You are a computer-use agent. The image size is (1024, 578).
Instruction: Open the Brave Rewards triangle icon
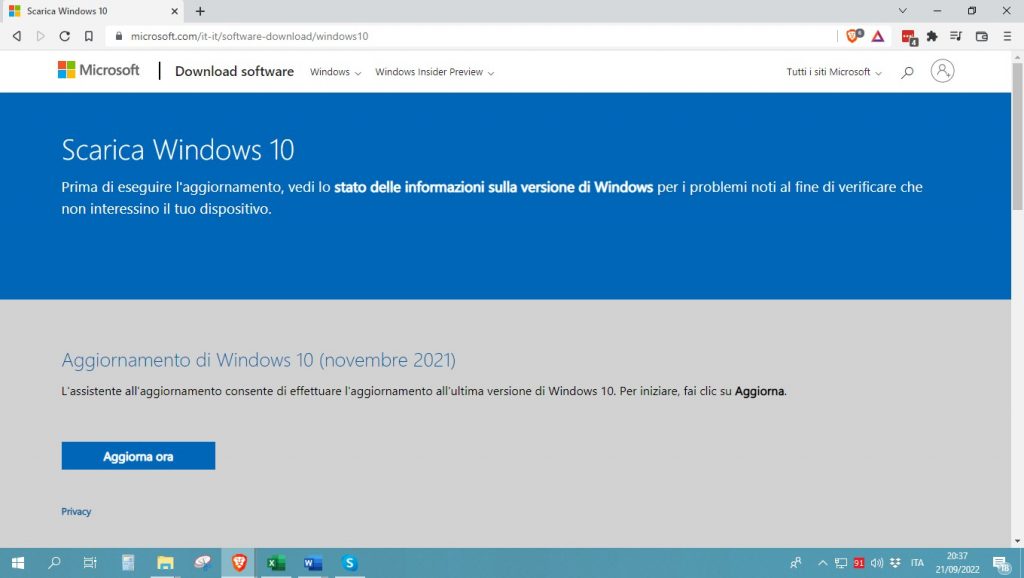tap(877, 36)
